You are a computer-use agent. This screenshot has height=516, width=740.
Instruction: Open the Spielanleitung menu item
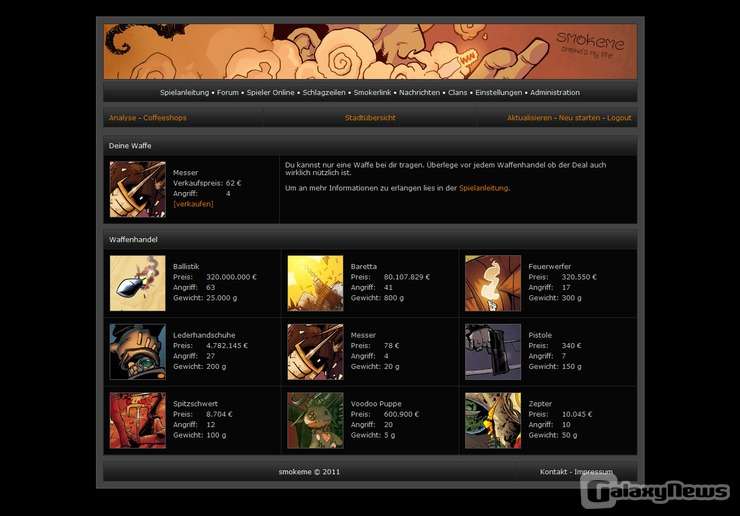tap(185, 93)
